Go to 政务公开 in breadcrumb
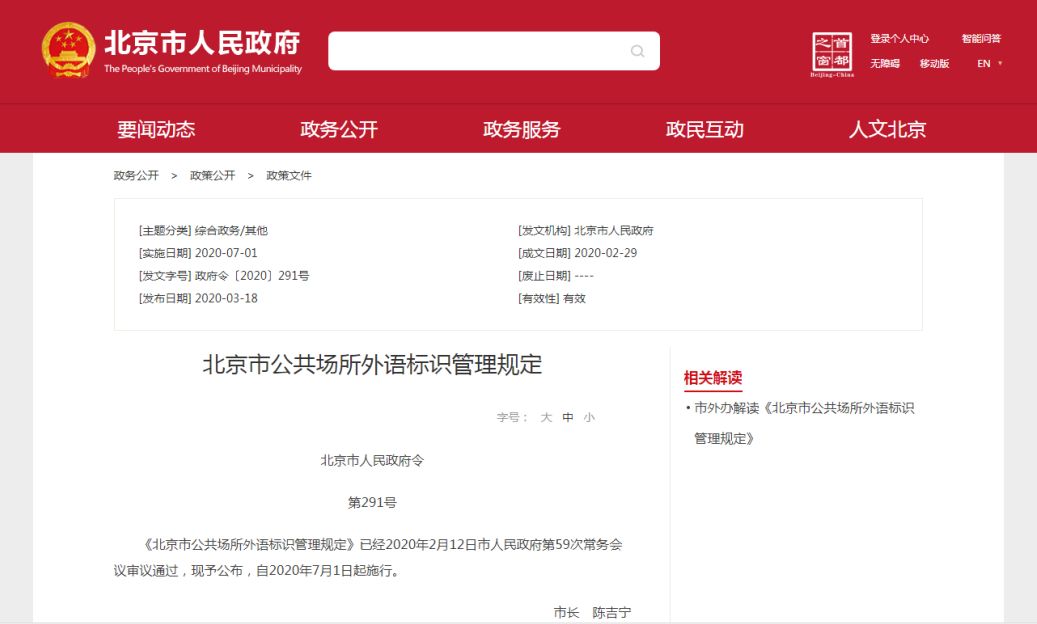 pos(136,175)
